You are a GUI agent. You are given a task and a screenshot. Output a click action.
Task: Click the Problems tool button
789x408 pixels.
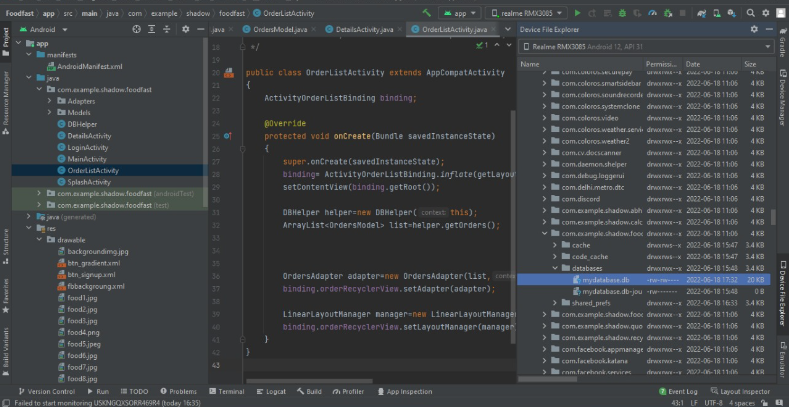(179, 391)
